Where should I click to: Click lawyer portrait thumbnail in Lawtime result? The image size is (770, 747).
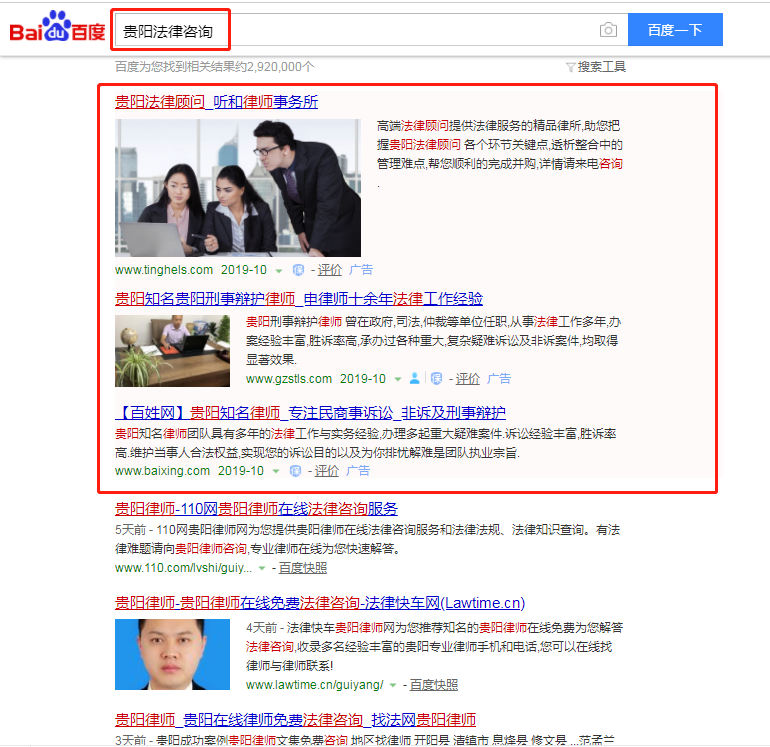(x=174, y=655)
